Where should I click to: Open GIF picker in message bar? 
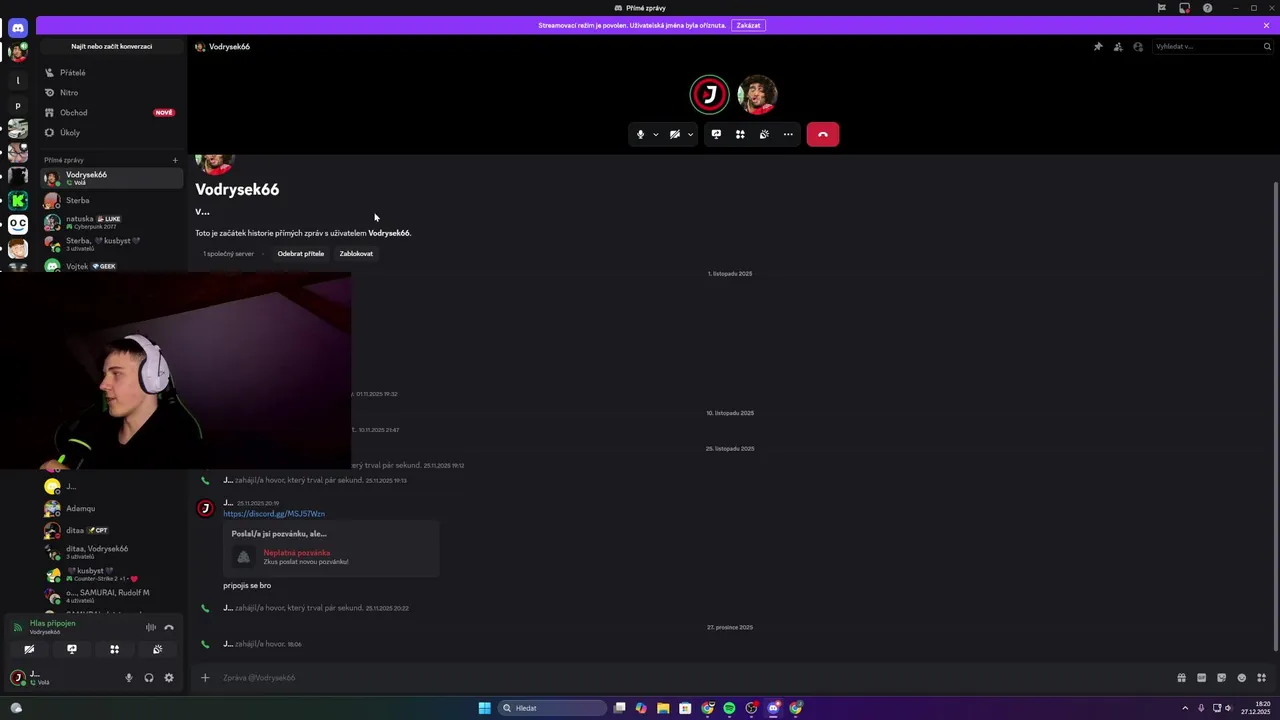point(1202,678)
